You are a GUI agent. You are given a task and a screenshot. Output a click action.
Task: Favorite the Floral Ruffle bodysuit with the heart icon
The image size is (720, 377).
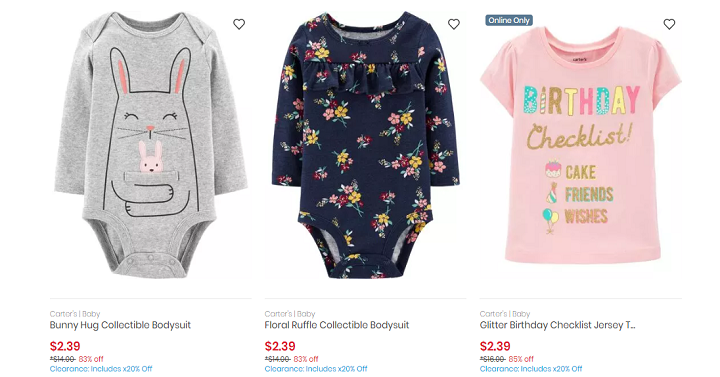pos(454,24)
